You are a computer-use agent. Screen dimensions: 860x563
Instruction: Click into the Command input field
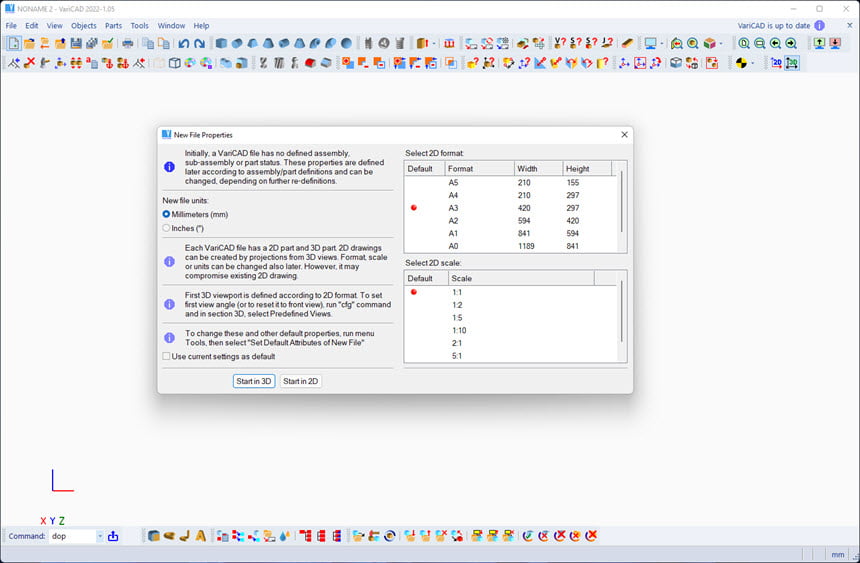[73, 536]
